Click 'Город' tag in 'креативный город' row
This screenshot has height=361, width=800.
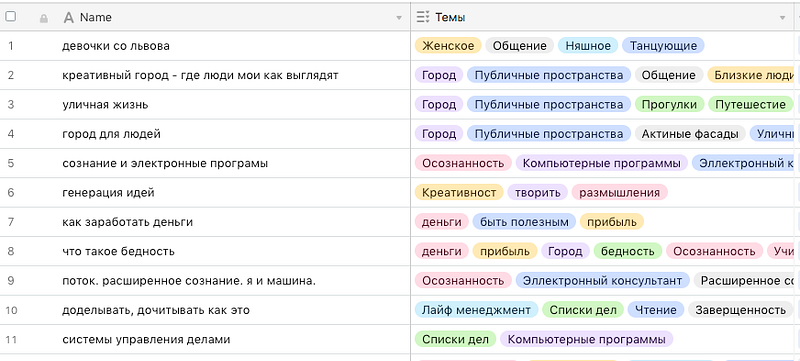tap(439, 75)
